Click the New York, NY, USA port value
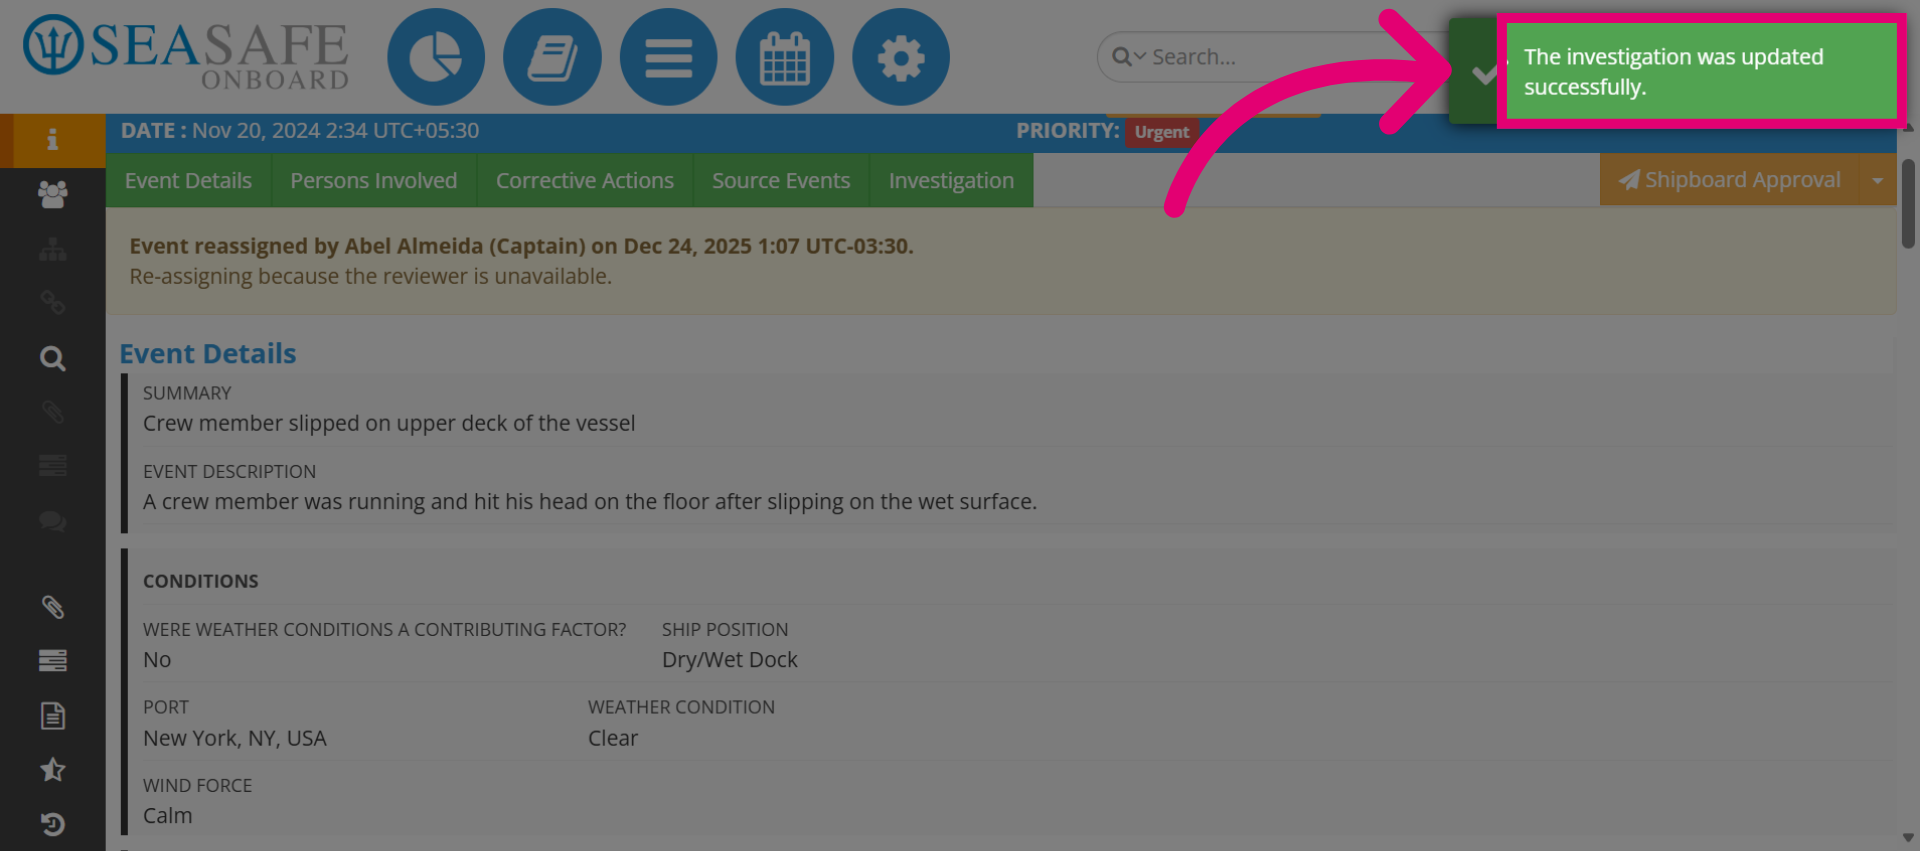Screen dimensions: 1920x851 [235, 738]
